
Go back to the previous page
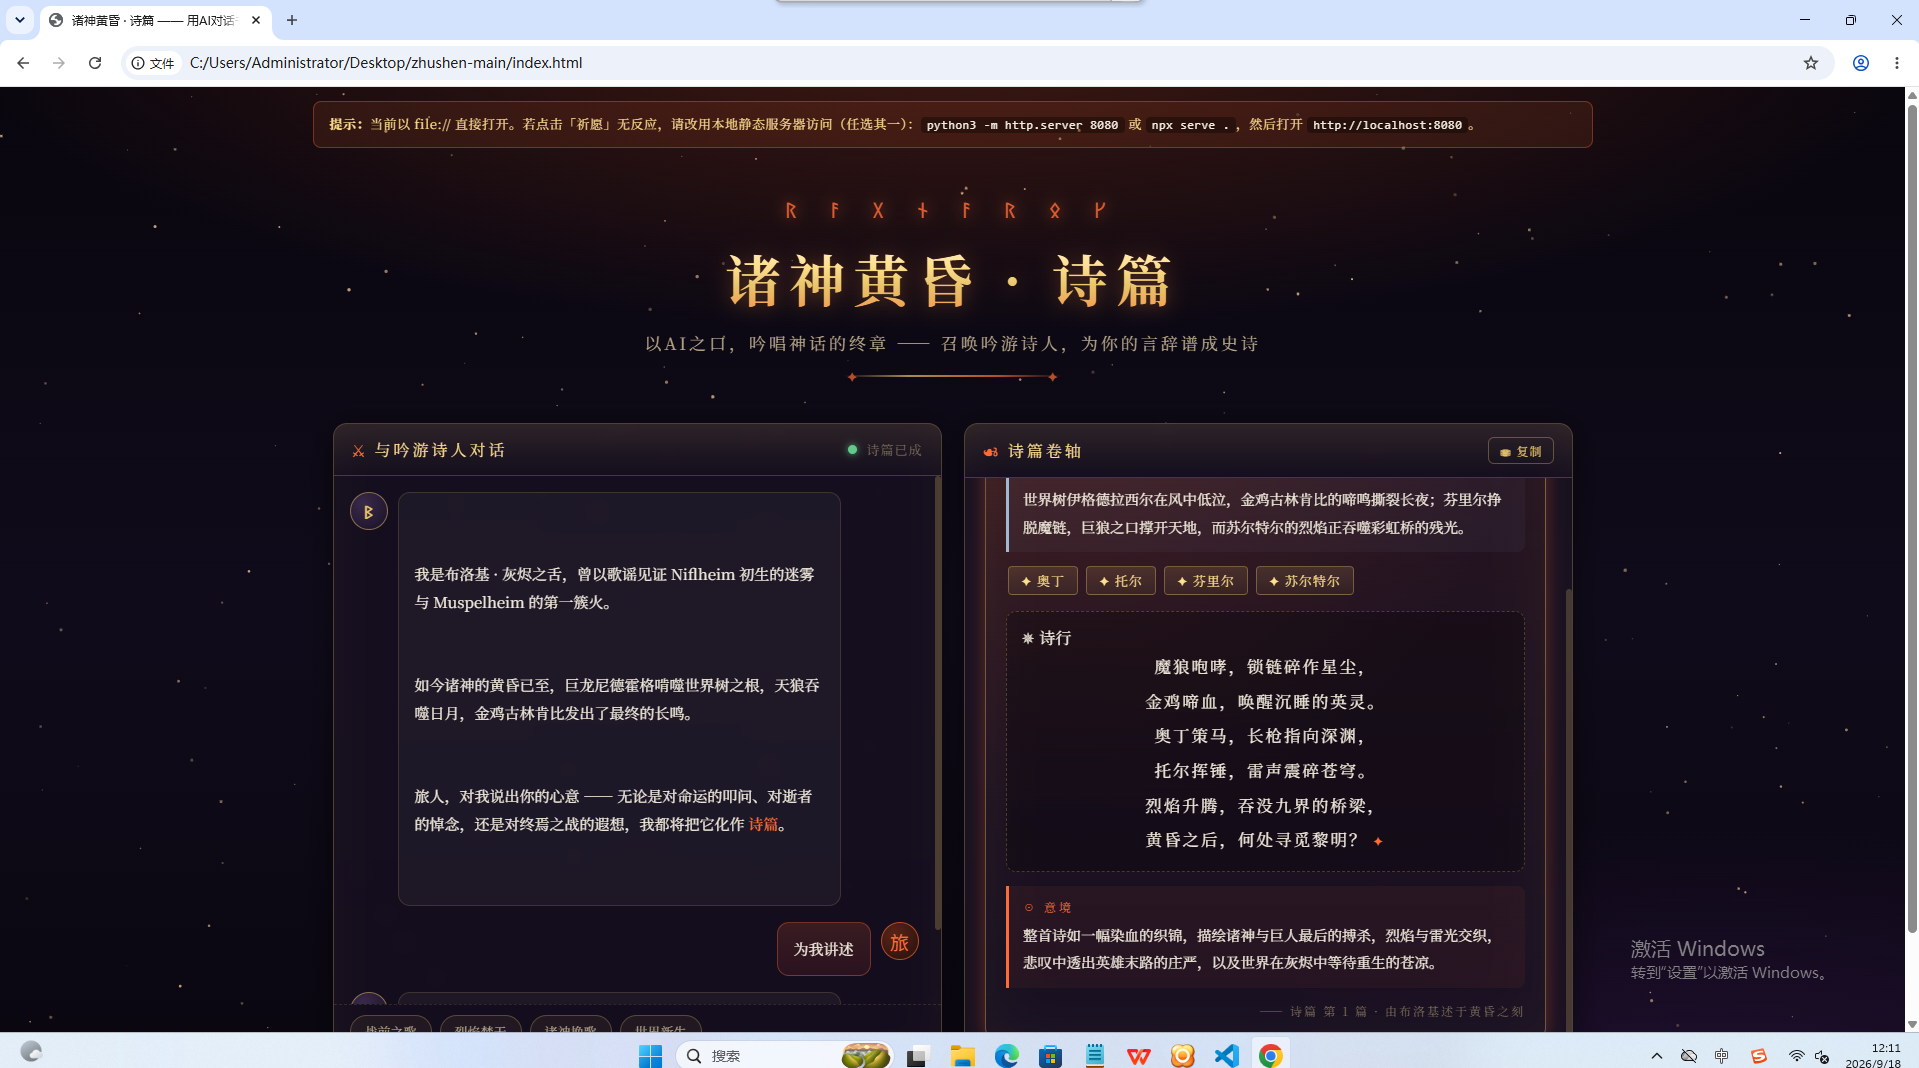point(23,63)
